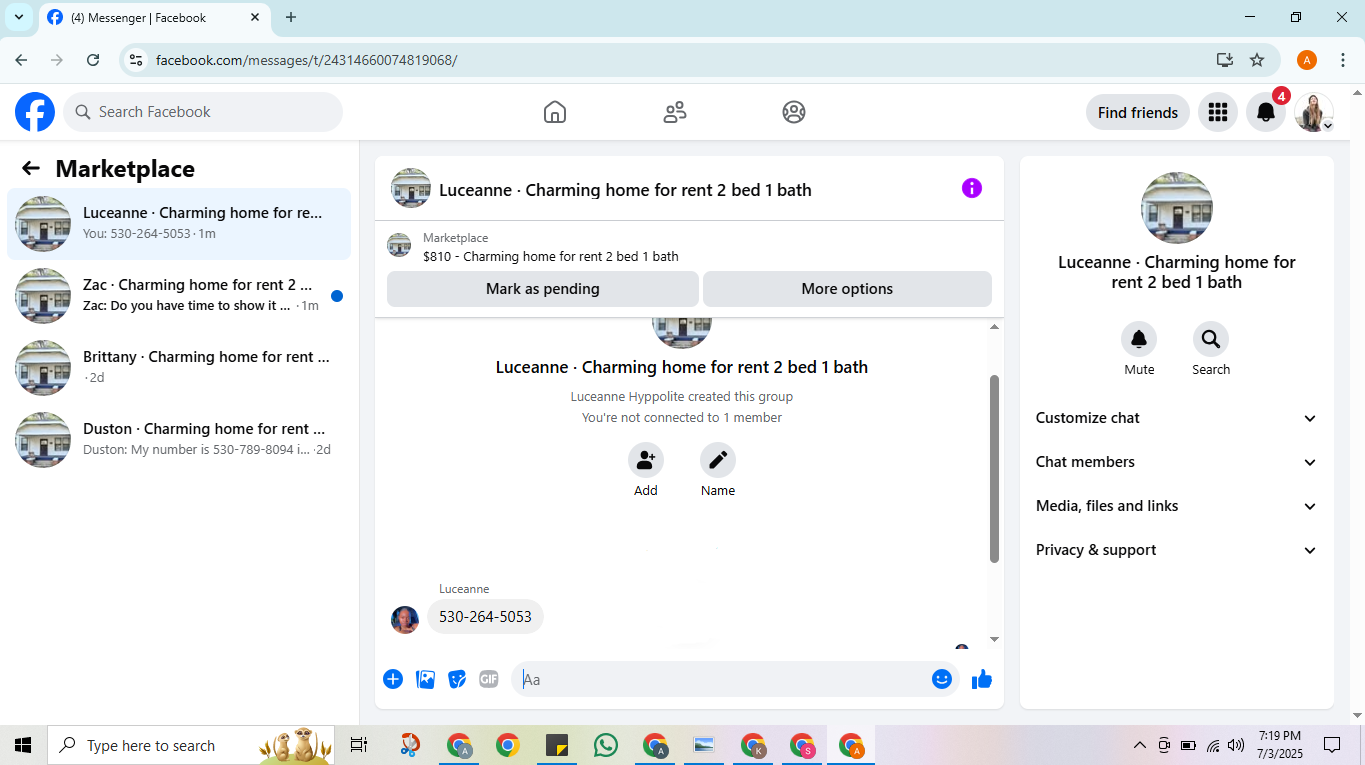Viewport: 1365px width, 765px height.
Task: Open the Chrome three-dot menu
Action: pos(1343,60)
